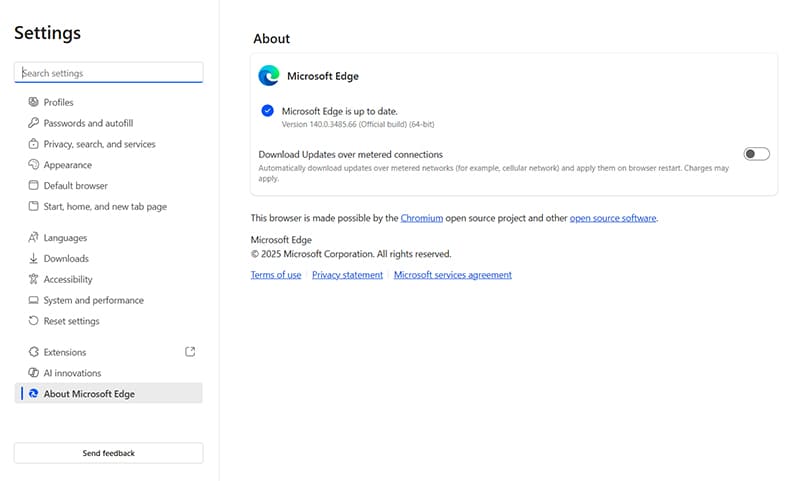Click the Accessibility figure icon
This screenshot has height=481, width=800.
click(x=33, y=280)
